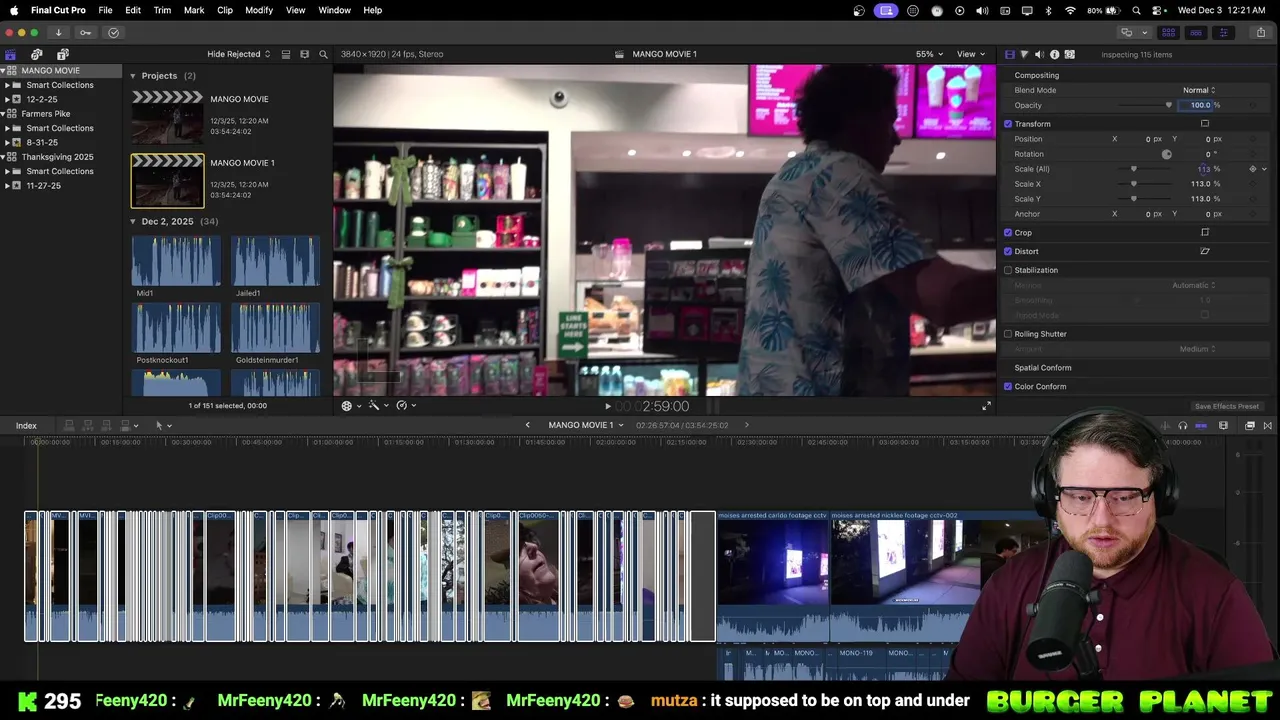Toggle the Color Conform checkbox
The height and width of the screenshot is (720, 1280).
coord(1008,386)
